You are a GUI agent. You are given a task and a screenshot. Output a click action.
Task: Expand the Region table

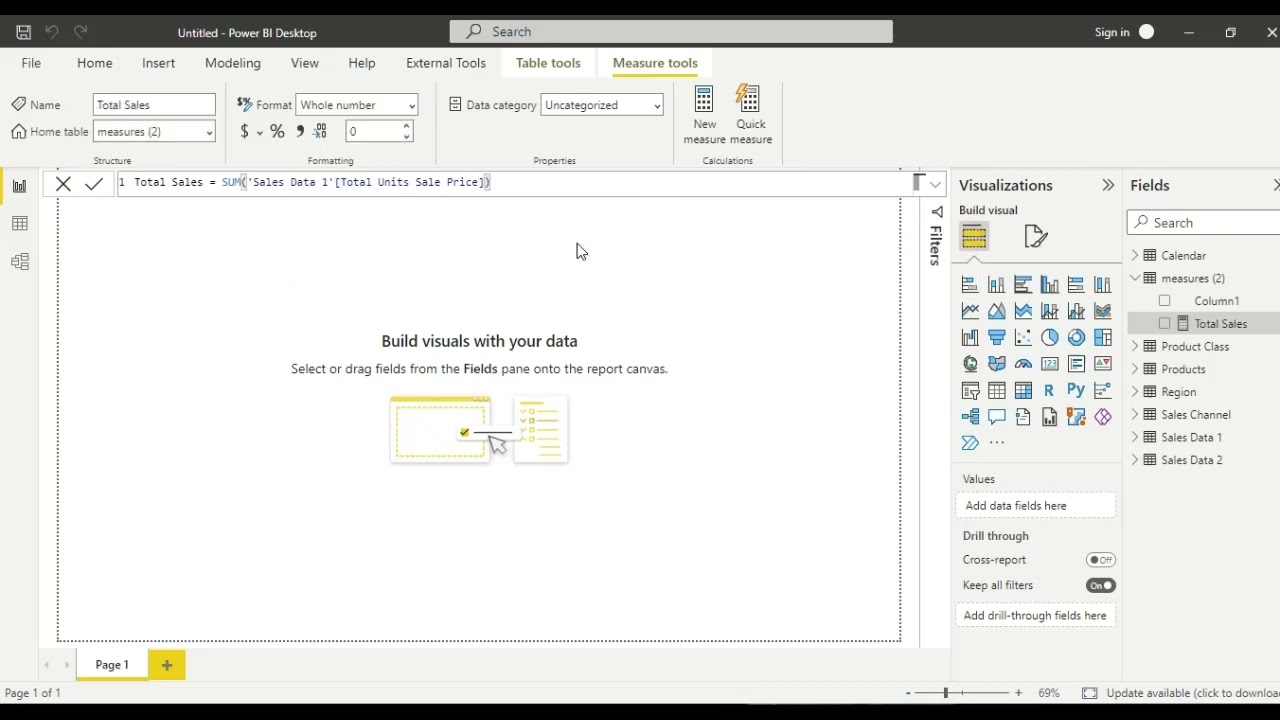(x=1136, y=392)
